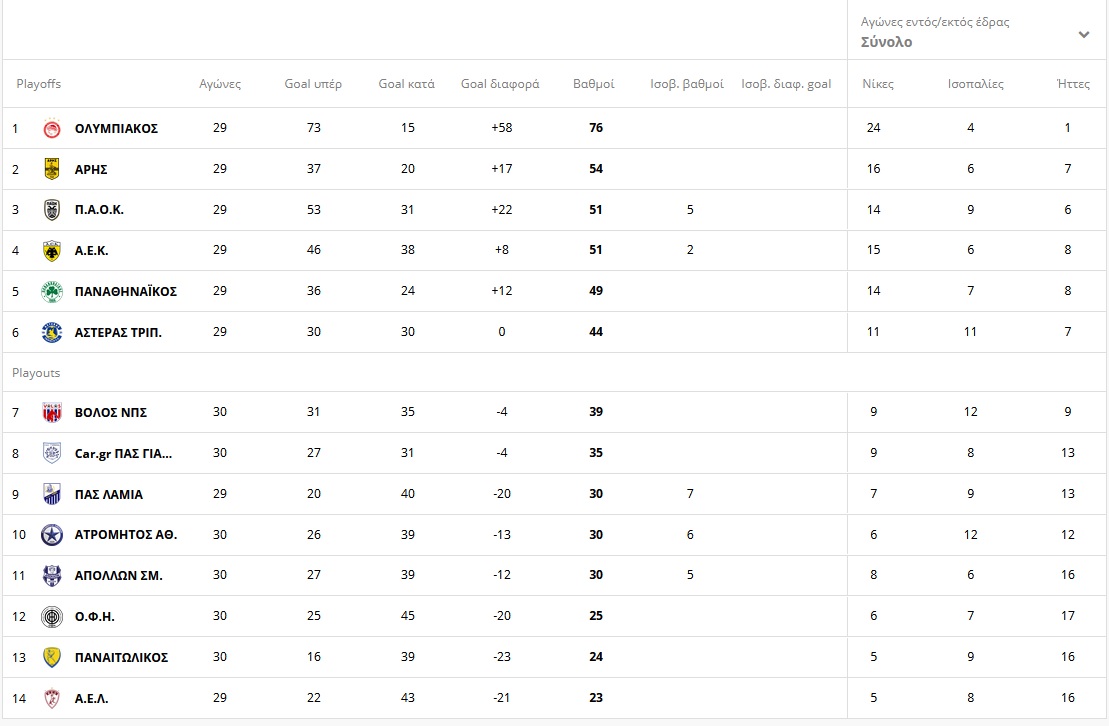Sort by Goal διαφορά column header
Image resolution: width=1109 pixels, height=726 pixels.
pyautogui.click(x=500, y=84)
